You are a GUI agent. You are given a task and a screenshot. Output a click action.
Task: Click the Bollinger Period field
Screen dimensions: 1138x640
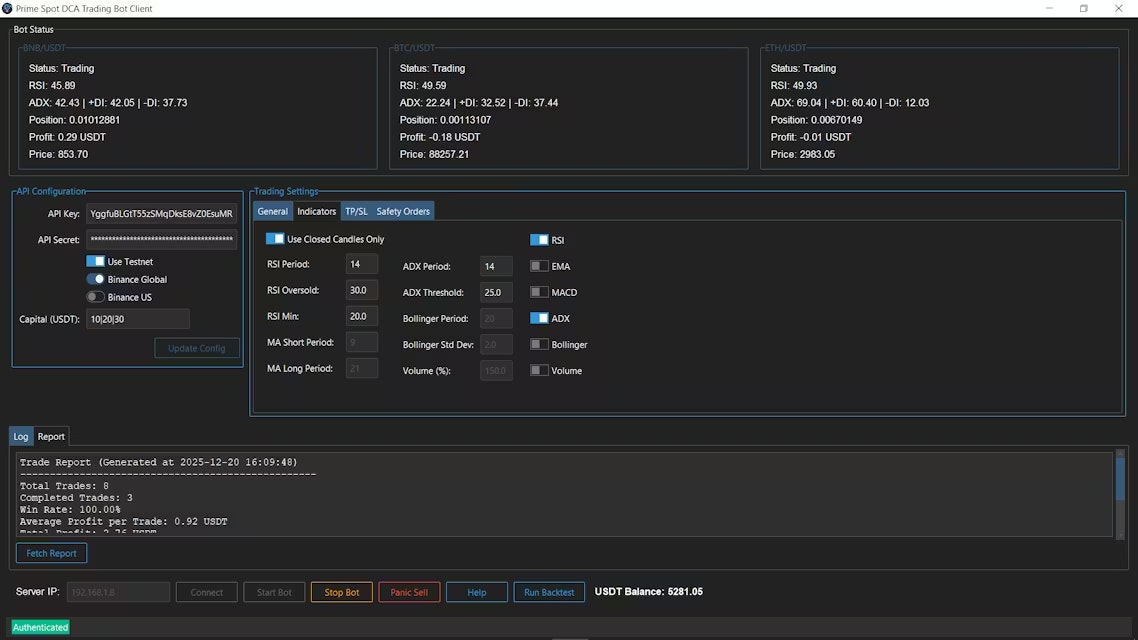click(496, 319)
